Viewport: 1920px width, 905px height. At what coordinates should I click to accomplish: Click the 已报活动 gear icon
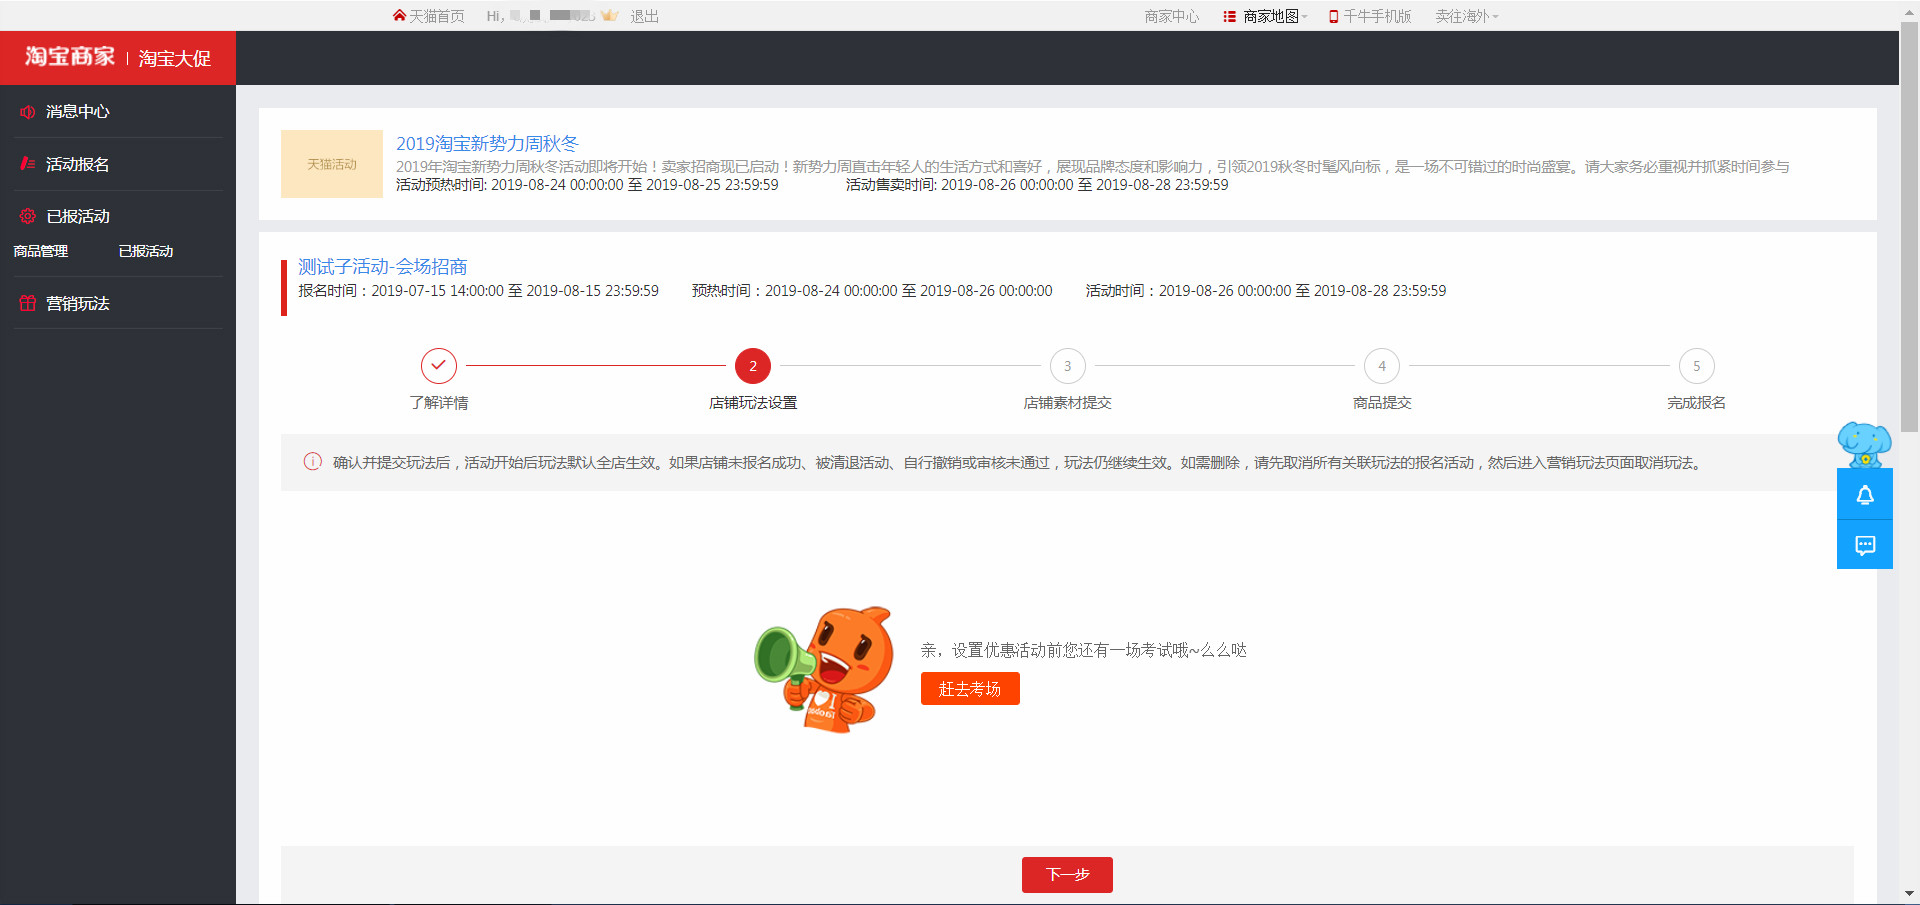click(28, 216)
